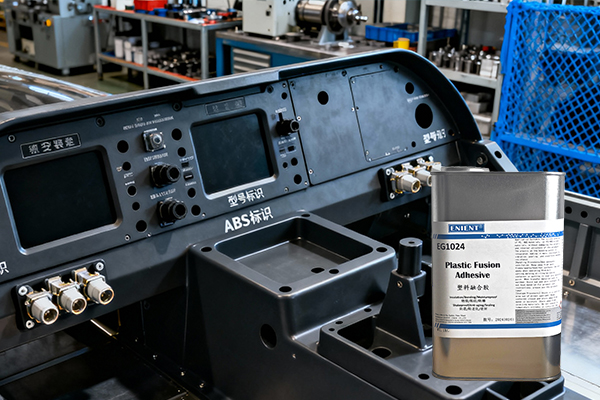The width and height of the screenshot is (600, 400).
Task: Click the metal cap on top of the can
Action: point(466,169)
